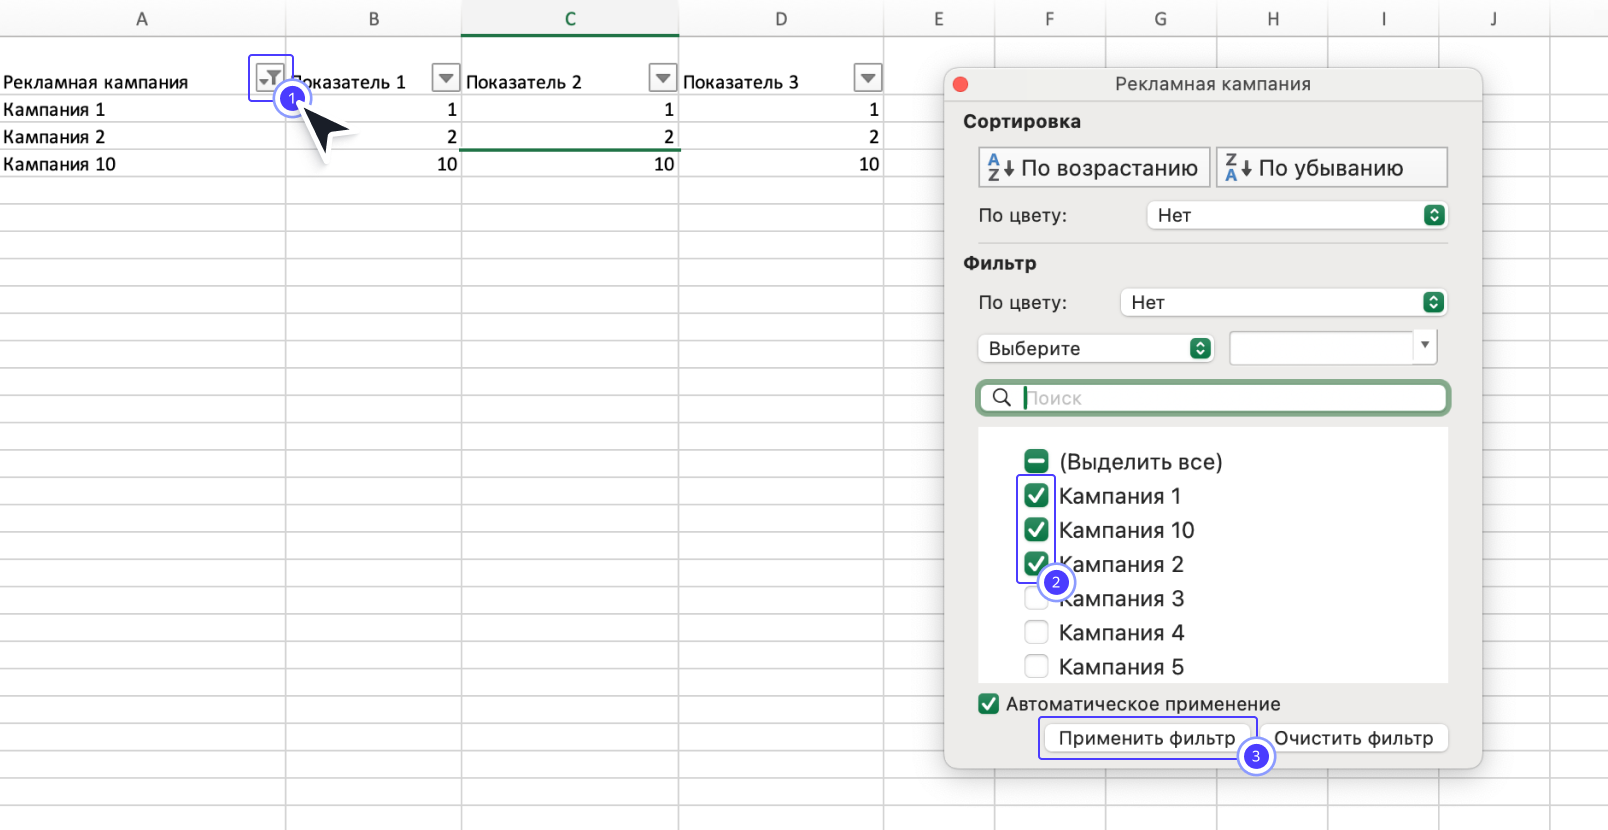Uncheck Кампания 1 in the filter list
1608x830 pixels.
pos(1036,495)
